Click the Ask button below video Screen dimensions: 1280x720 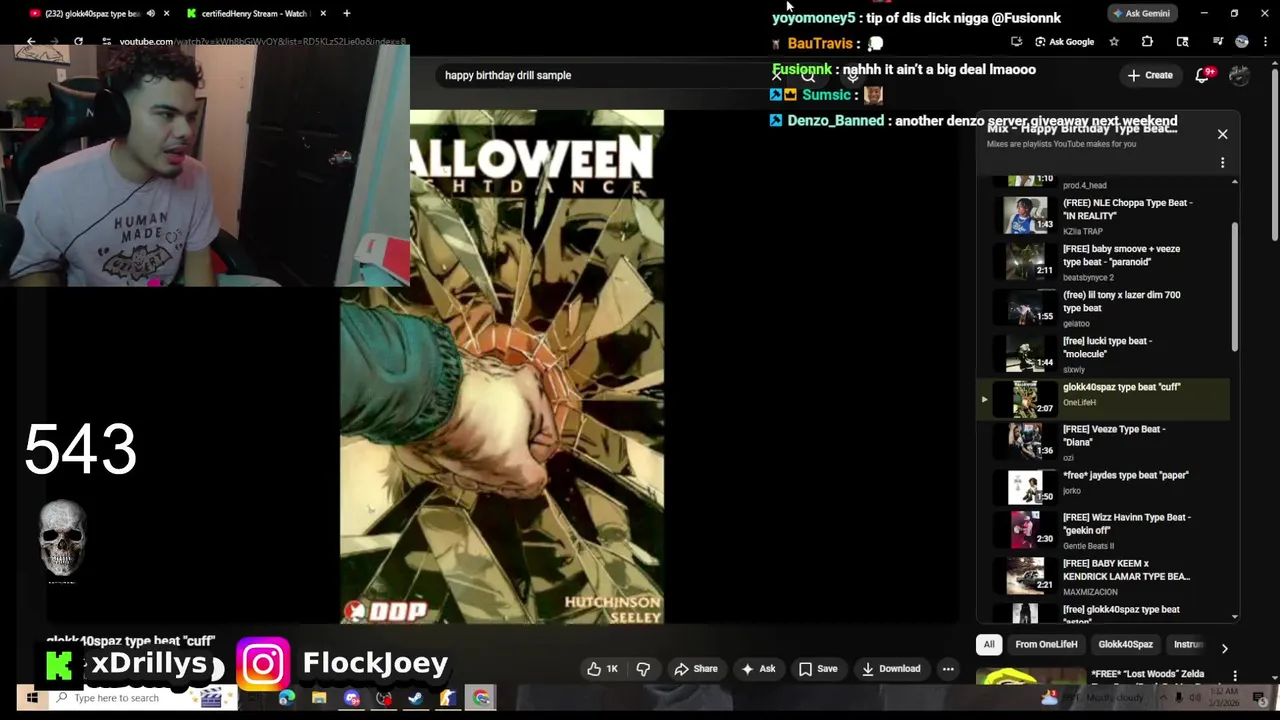click(758, 669)
